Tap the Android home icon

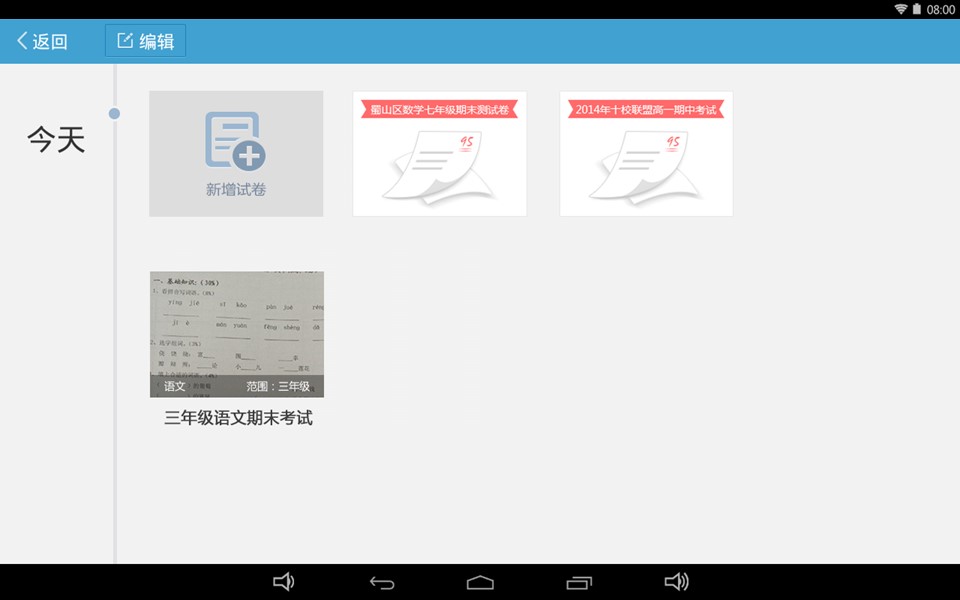480,582
